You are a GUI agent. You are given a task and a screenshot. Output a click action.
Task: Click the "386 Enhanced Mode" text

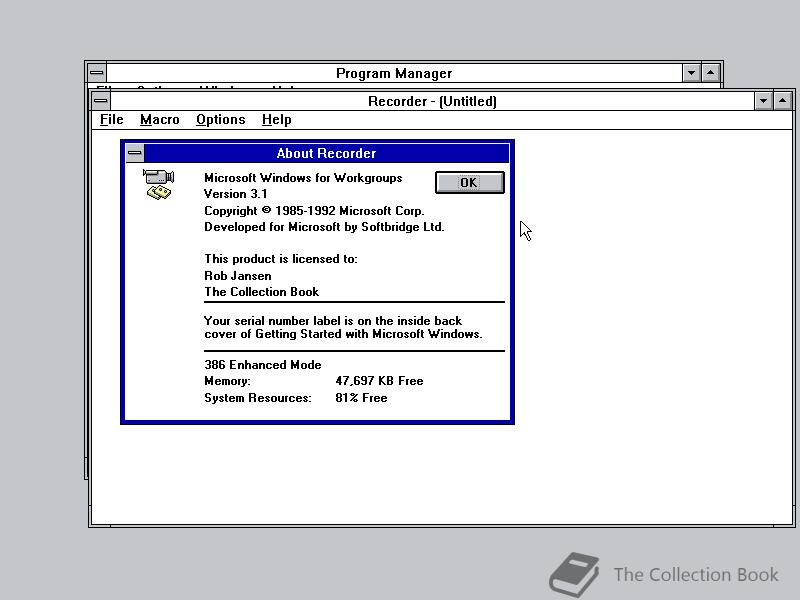[x=263, y=365]
